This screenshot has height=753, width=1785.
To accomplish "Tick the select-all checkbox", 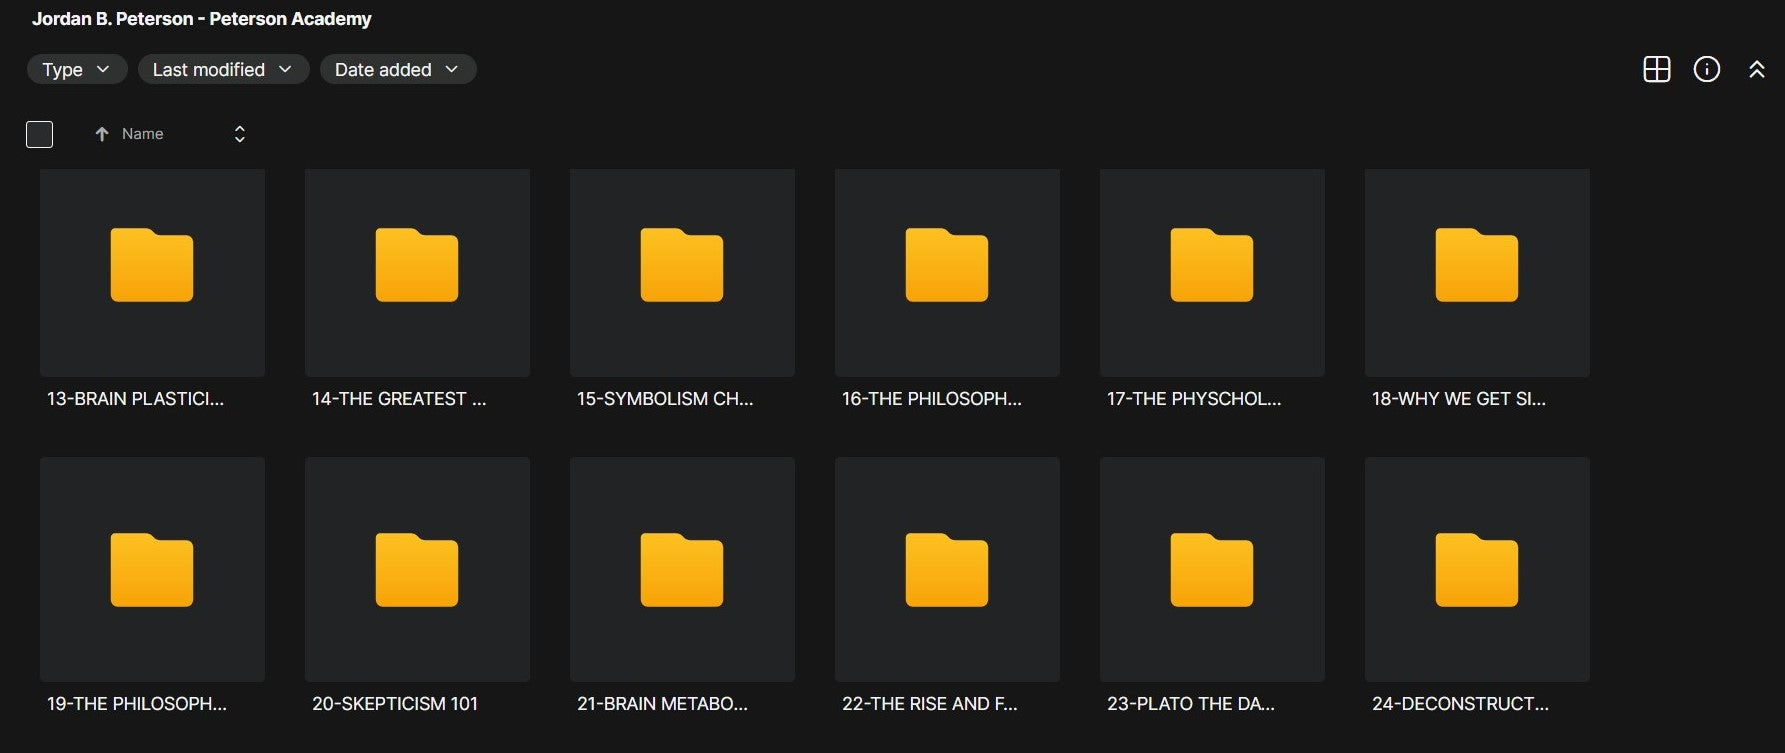I will click(x=39, y=134).
